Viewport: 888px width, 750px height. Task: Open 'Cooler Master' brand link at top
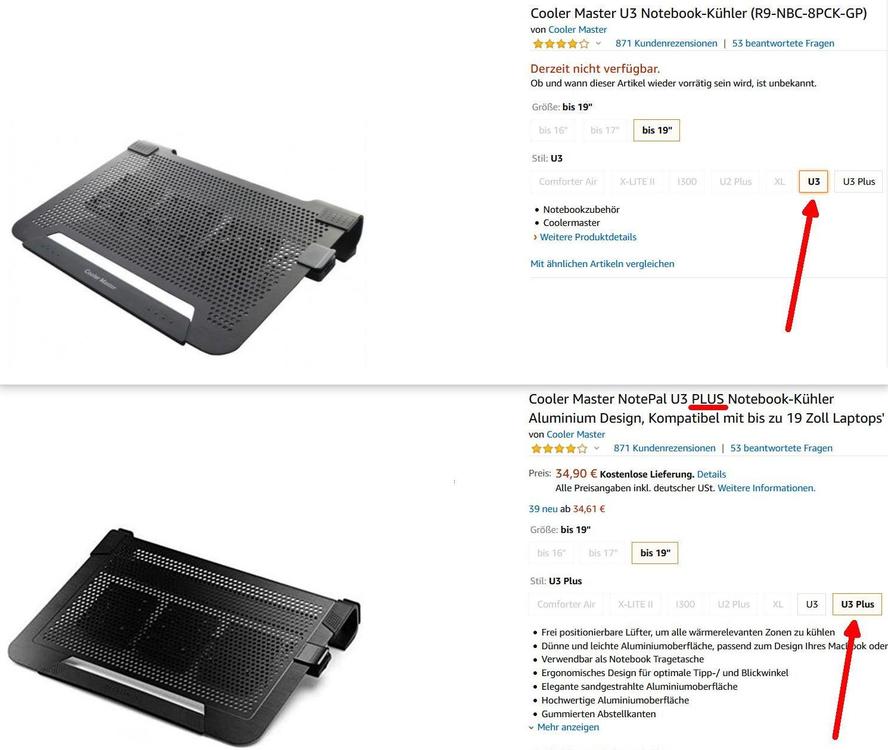(577, 29)
